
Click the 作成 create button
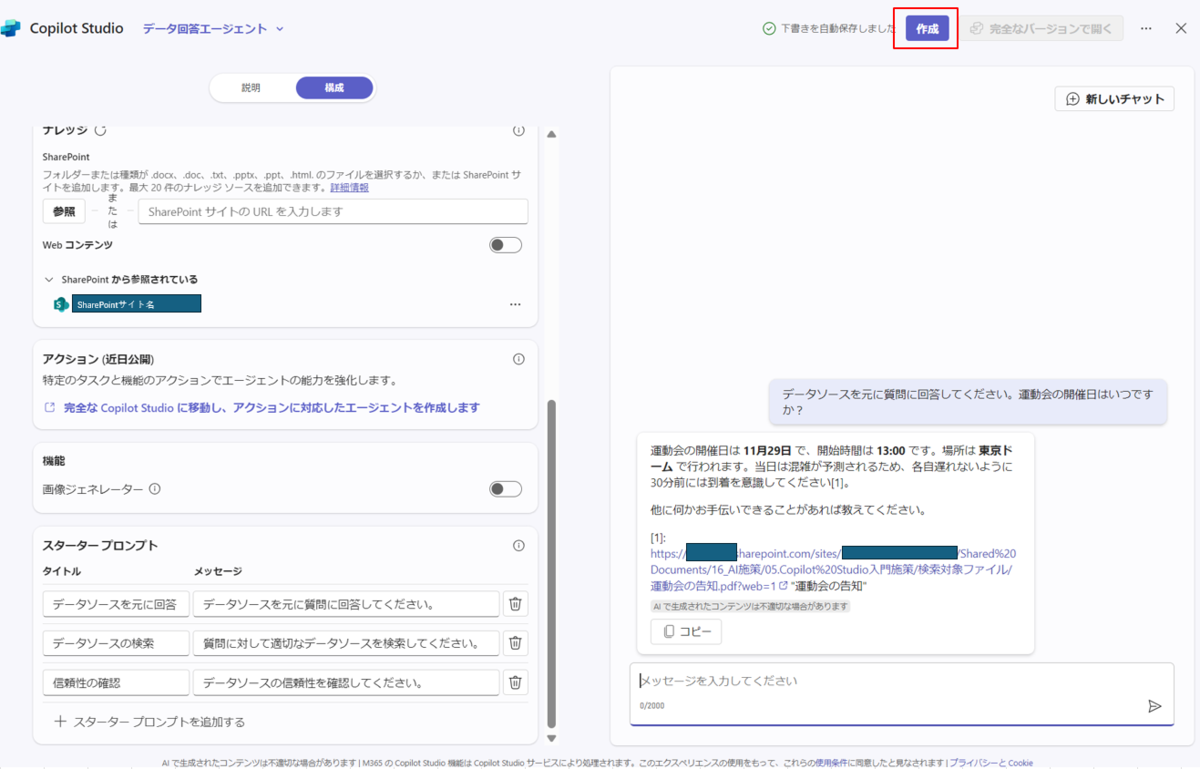click(927, 29)
